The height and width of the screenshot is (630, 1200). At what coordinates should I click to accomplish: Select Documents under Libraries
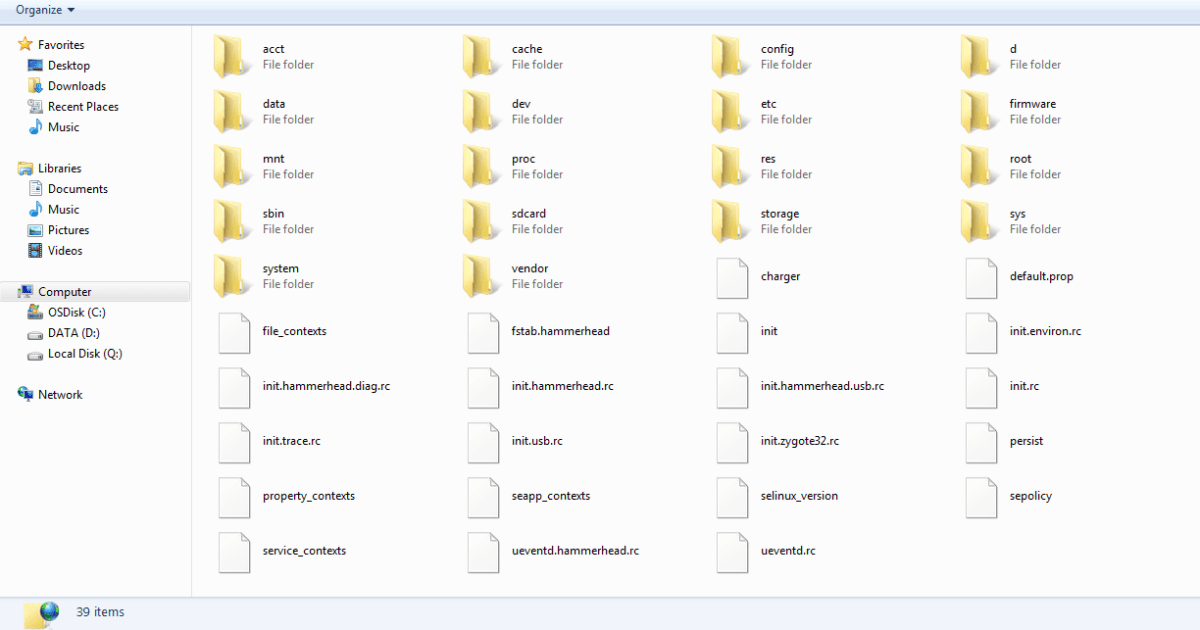pos(77,189)
